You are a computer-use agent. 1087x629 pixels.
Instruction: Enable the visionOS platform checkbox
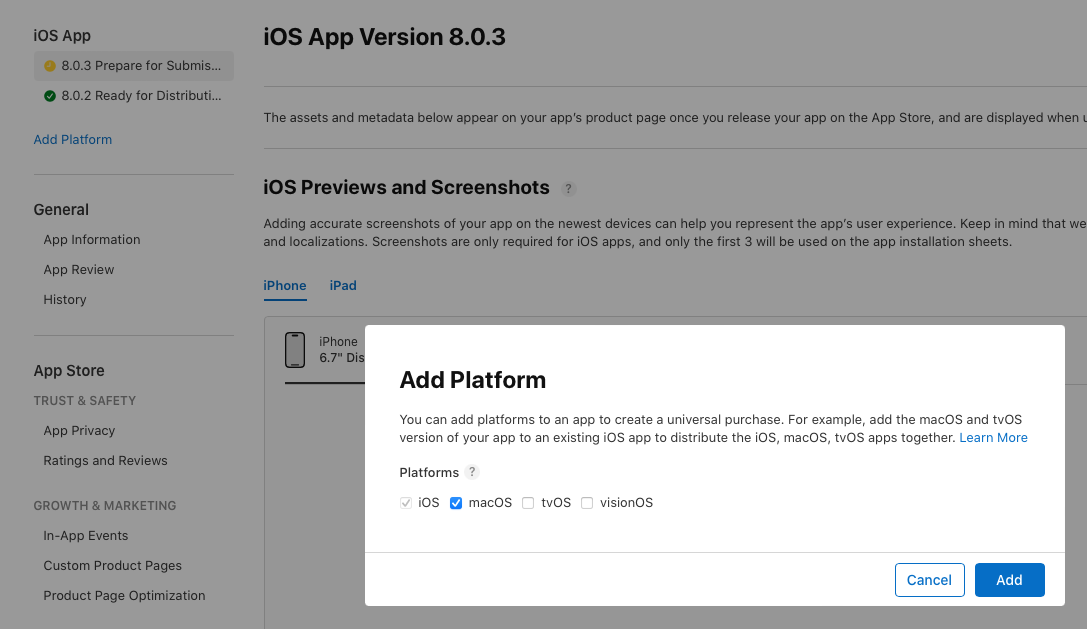(x=587, y=503)
